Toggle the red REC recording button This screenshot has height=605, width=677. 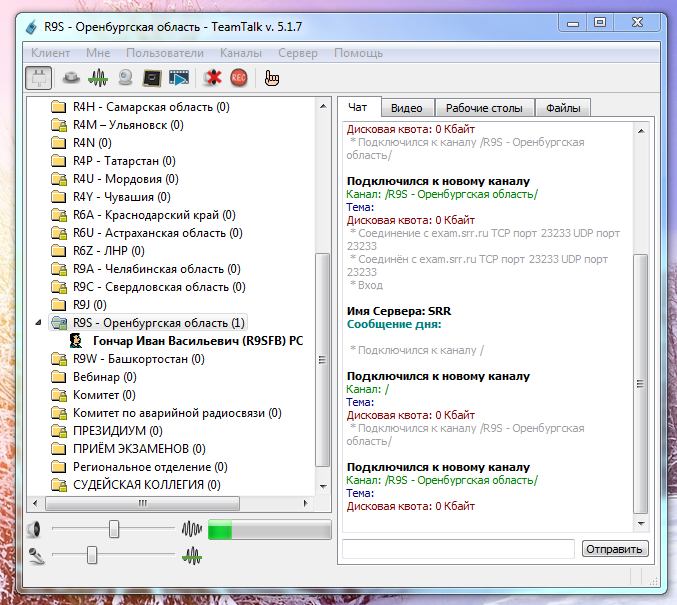pos(238,77)
